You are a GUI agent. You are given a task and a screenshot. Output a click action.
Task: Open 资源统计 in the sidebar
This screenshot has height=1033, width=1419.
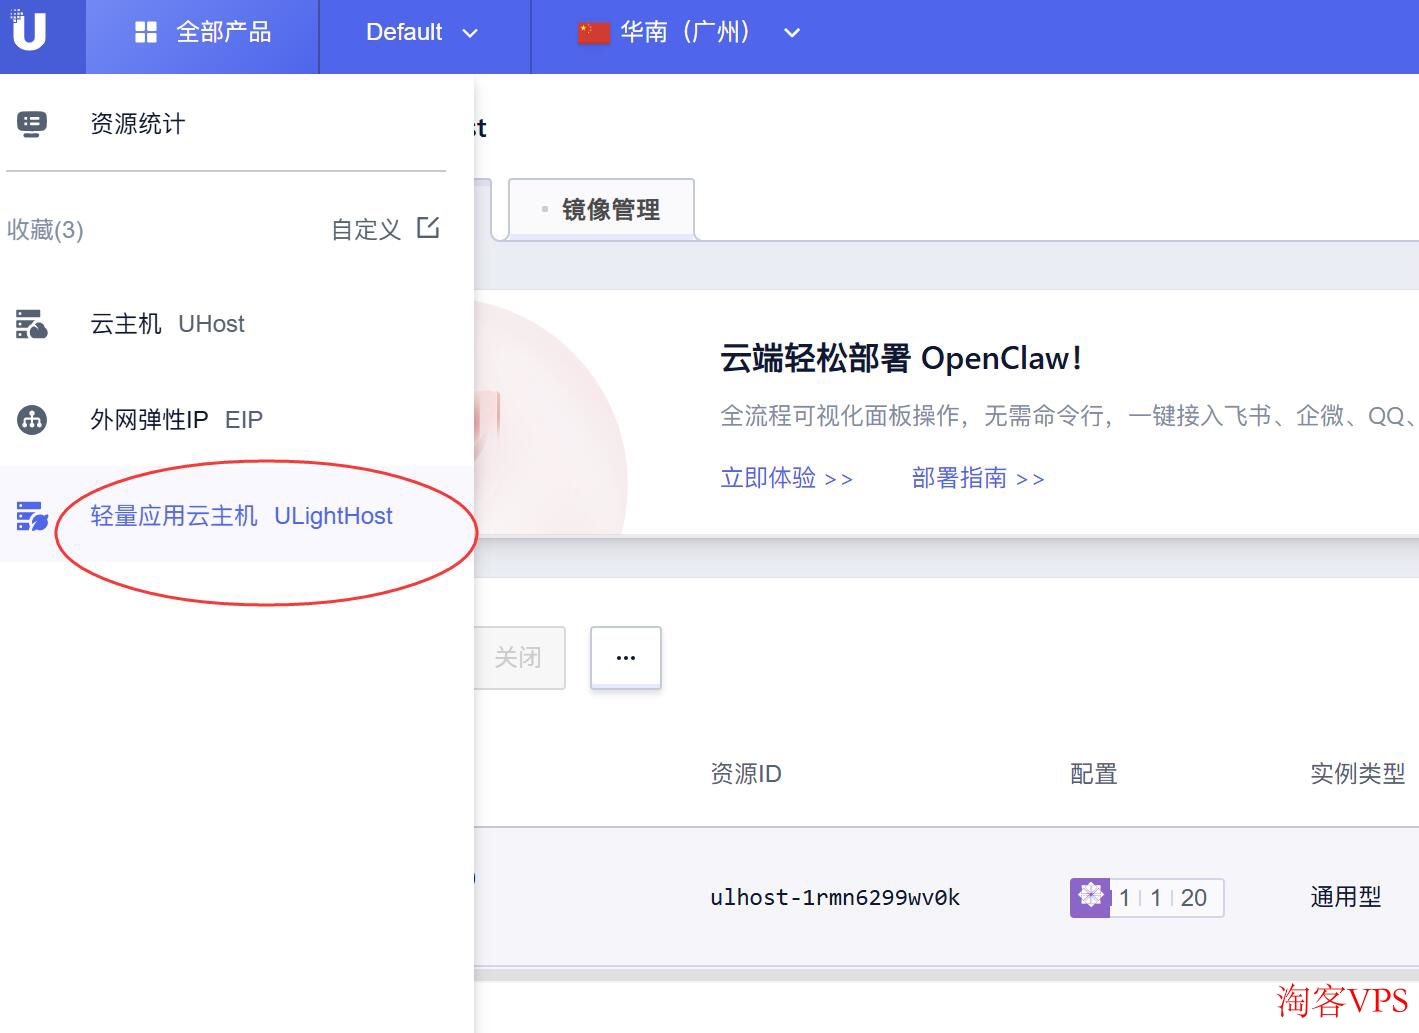coord(138,124)
